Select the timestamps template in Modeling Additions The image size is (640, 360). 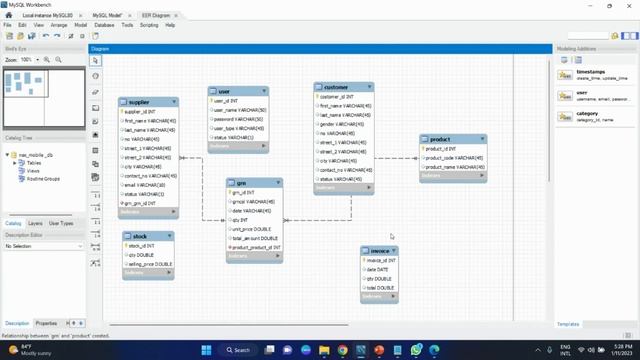[596, 75]
